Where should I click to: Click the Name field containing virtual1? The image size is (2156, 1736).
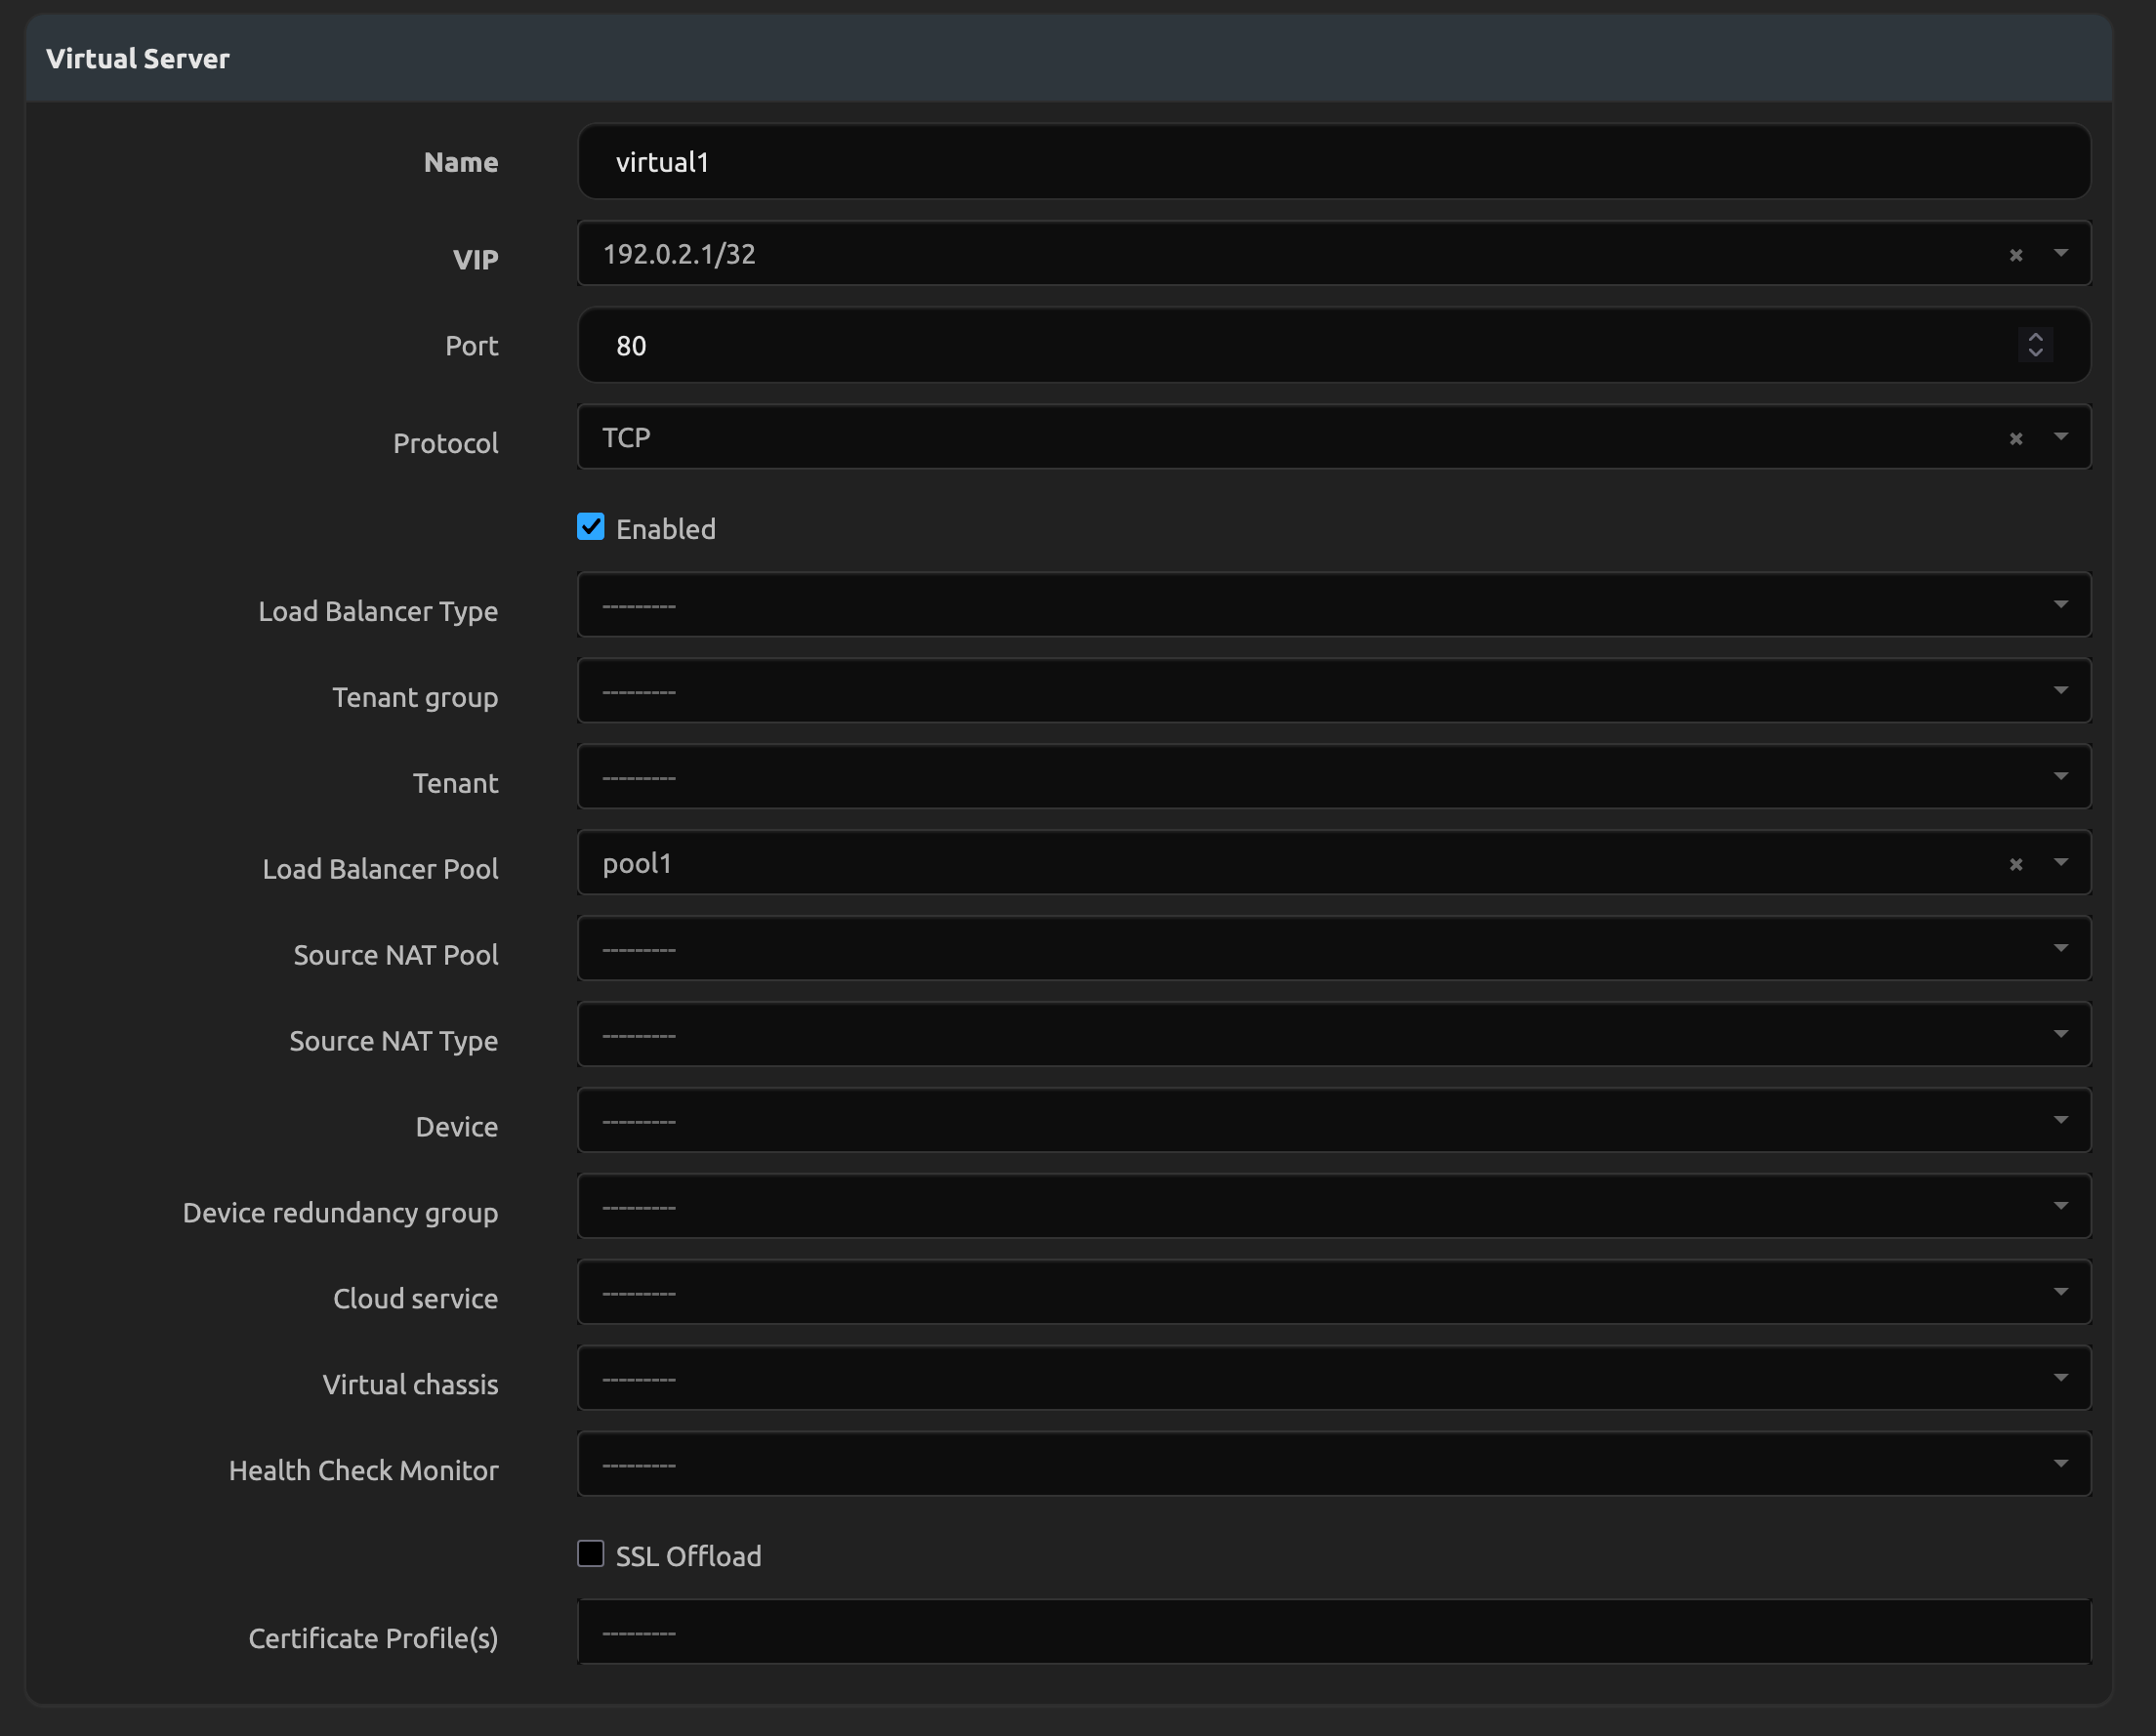1333,162
